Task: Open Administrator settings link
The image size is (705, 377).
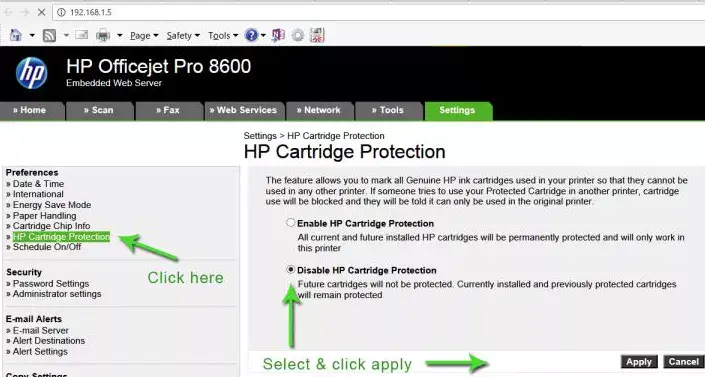Action: click(57, 294)
